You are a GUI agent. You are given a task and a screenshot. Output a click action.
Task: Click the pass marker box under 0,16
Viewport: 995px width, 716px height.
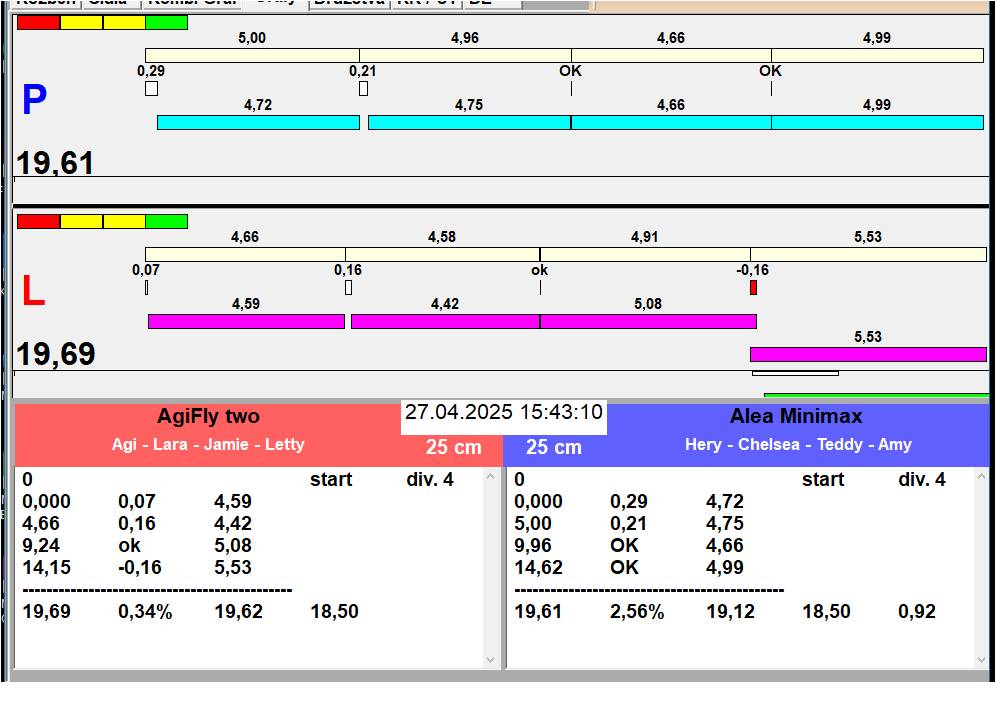point(348,288)
